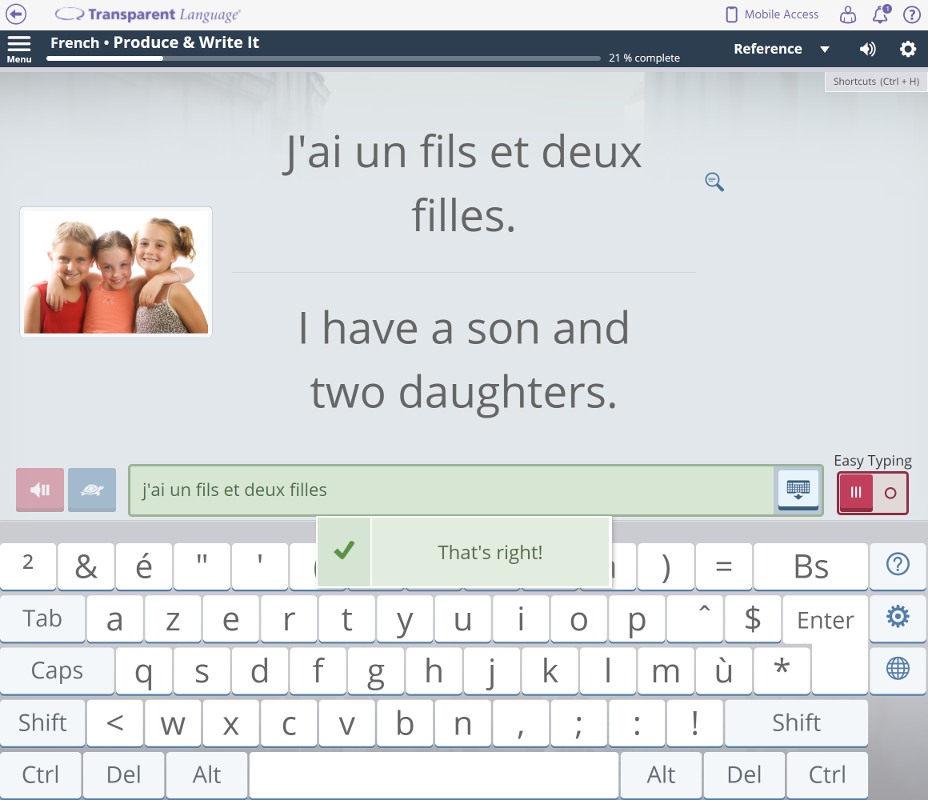Expand the Reference dropdown

781,49
